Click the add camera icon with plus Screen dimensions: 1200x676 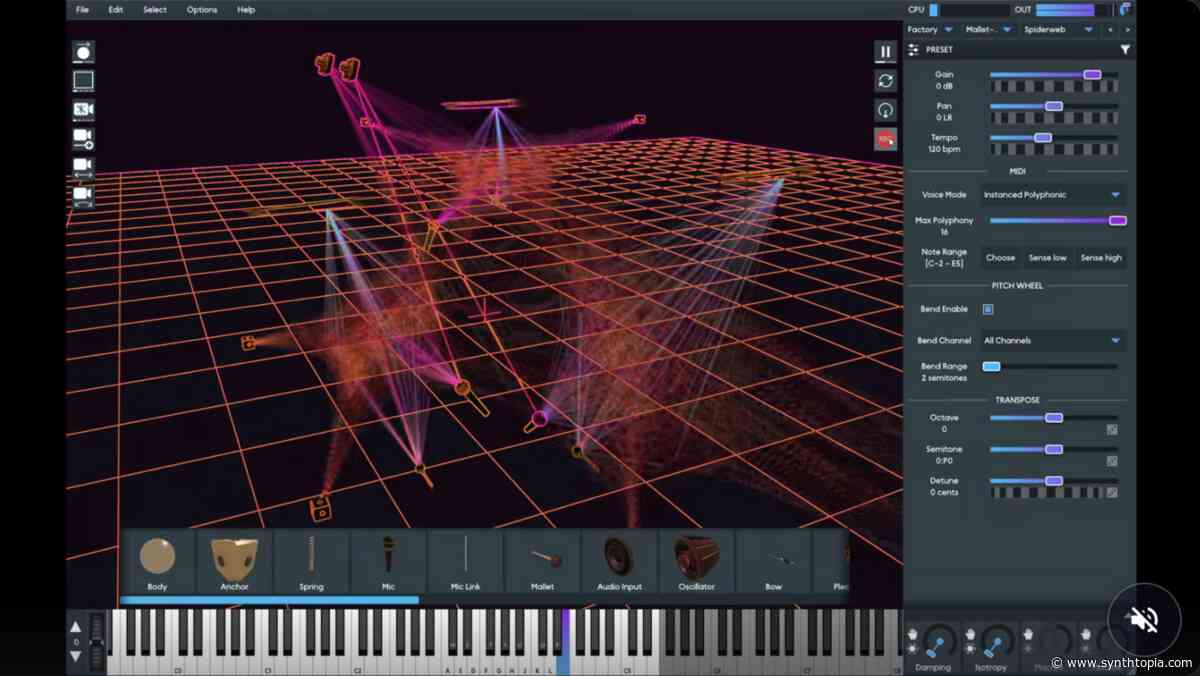point(83,138)
